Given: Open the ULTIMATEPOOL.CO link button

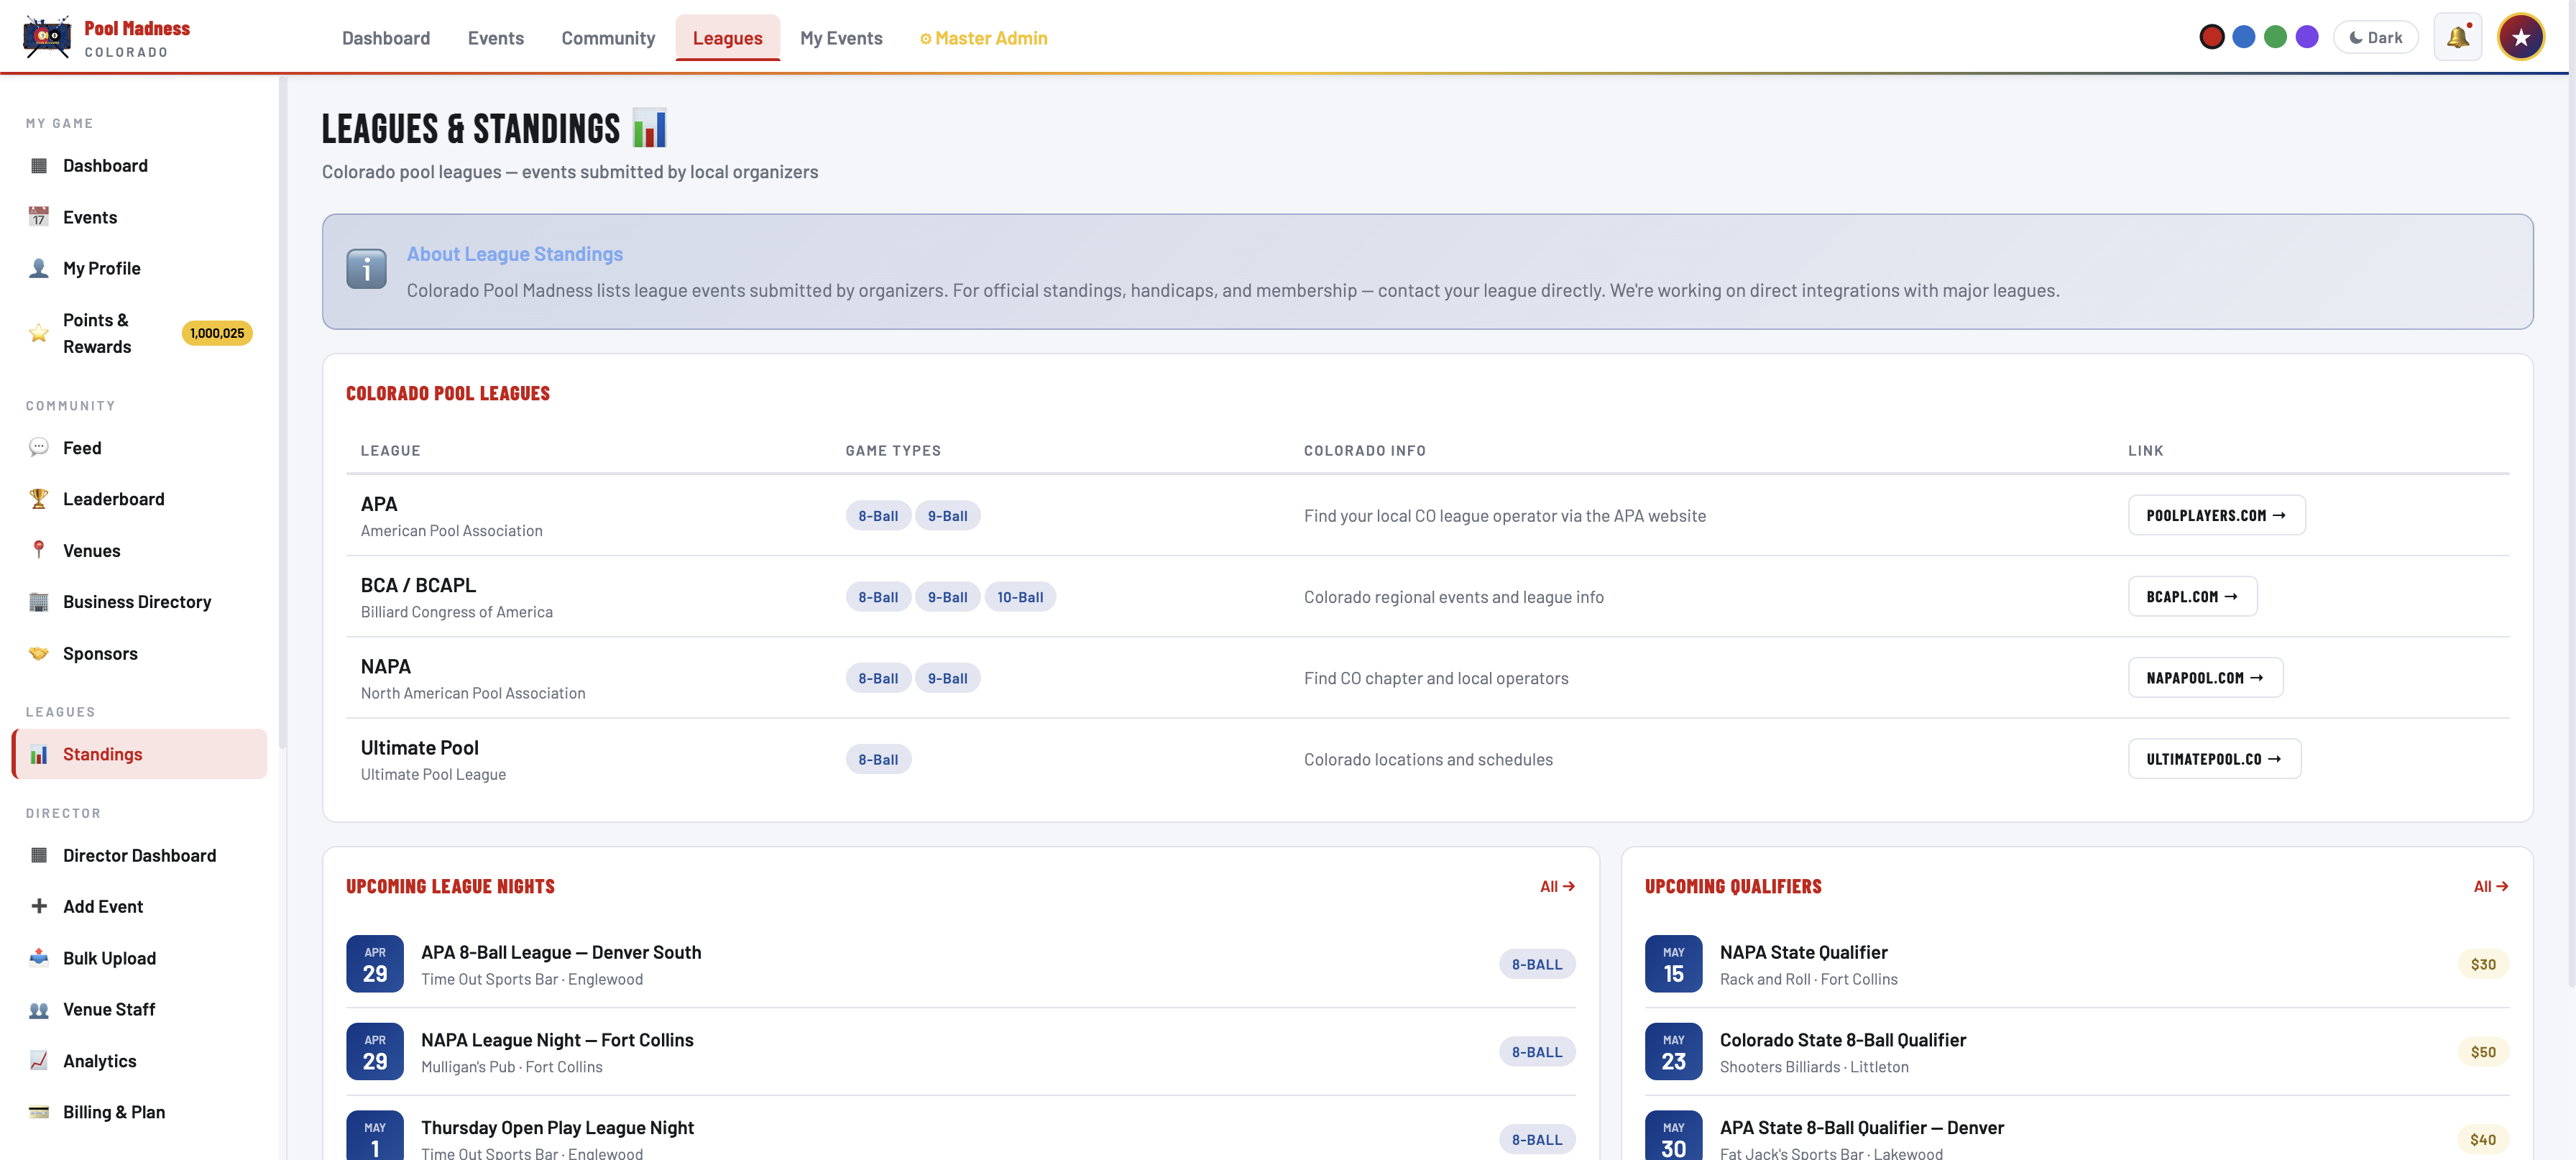Looking at the screenshot, I should [x=2214, y=758].
